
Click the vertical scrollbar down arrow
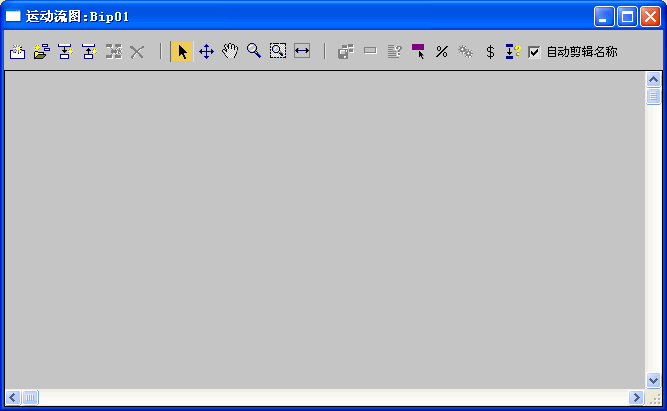(653, 380)
